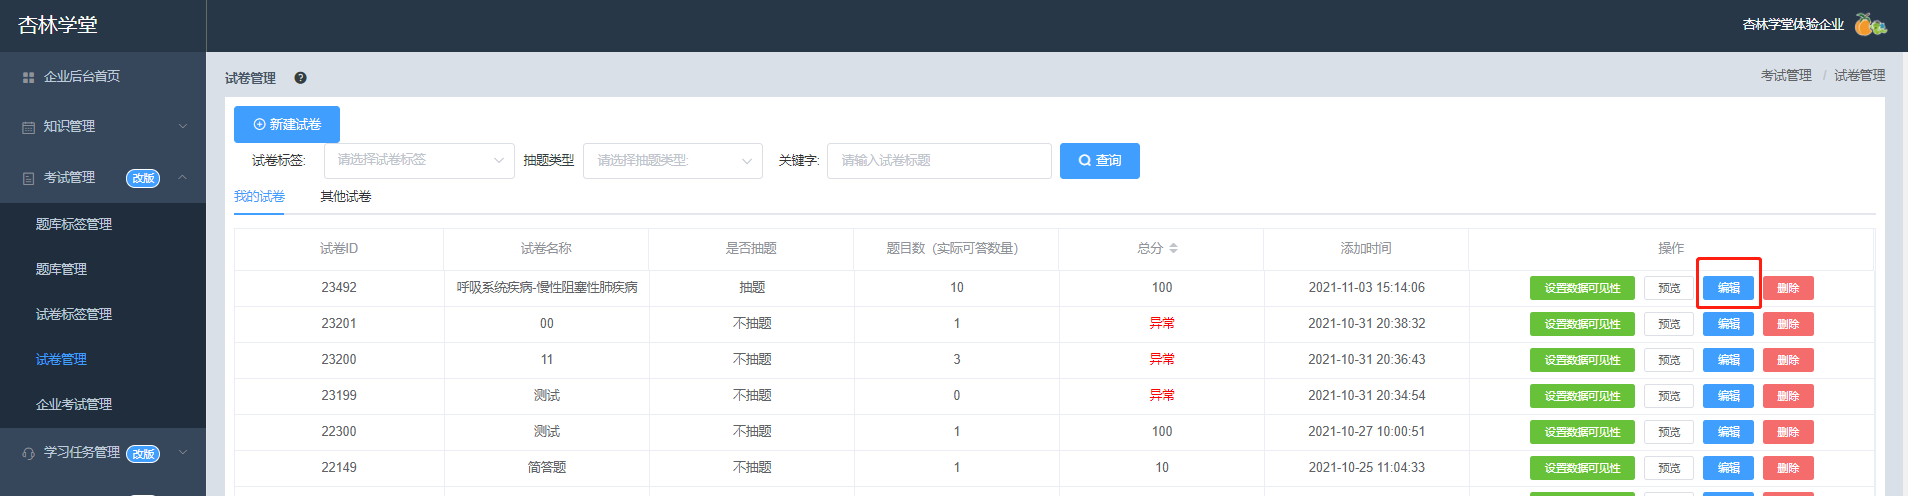Preview exam 23492 with 预览
Viewport: 1908px width, 496px height.
click(x=1669, y=288)
